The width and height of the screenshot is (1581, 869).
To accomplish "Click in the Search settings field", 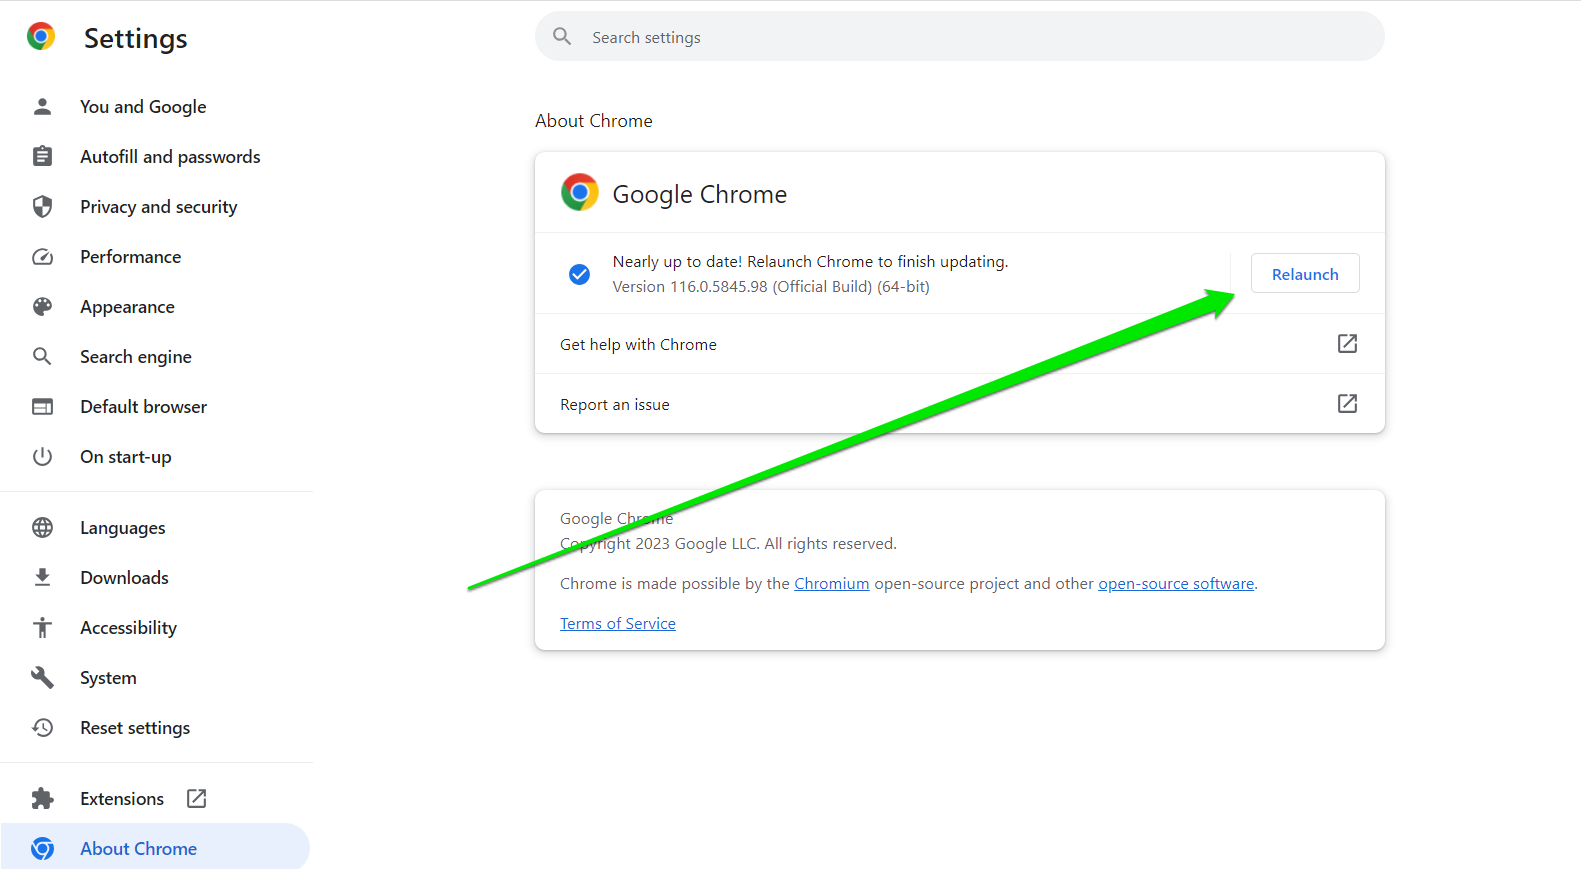I will pyautogui.click(x=960, y=37).
